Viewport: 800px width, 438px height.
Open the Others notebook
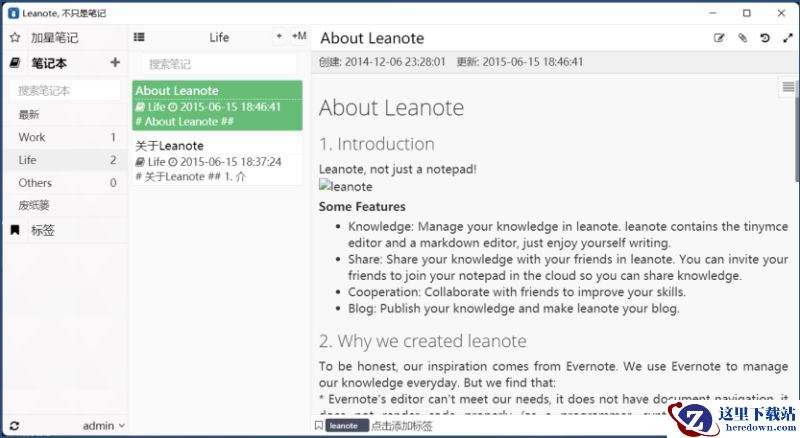(x=67, y=183)
